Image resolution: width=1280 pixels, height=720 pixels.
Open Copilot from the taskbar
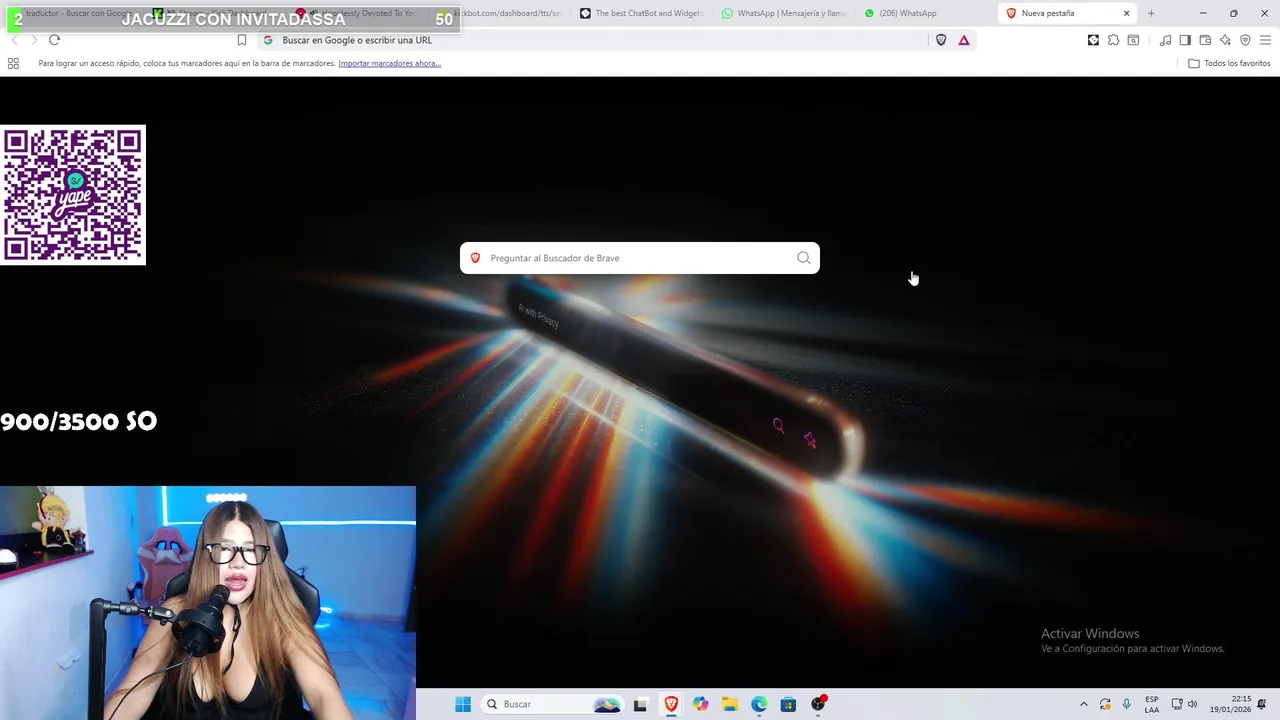coord(701,704)
